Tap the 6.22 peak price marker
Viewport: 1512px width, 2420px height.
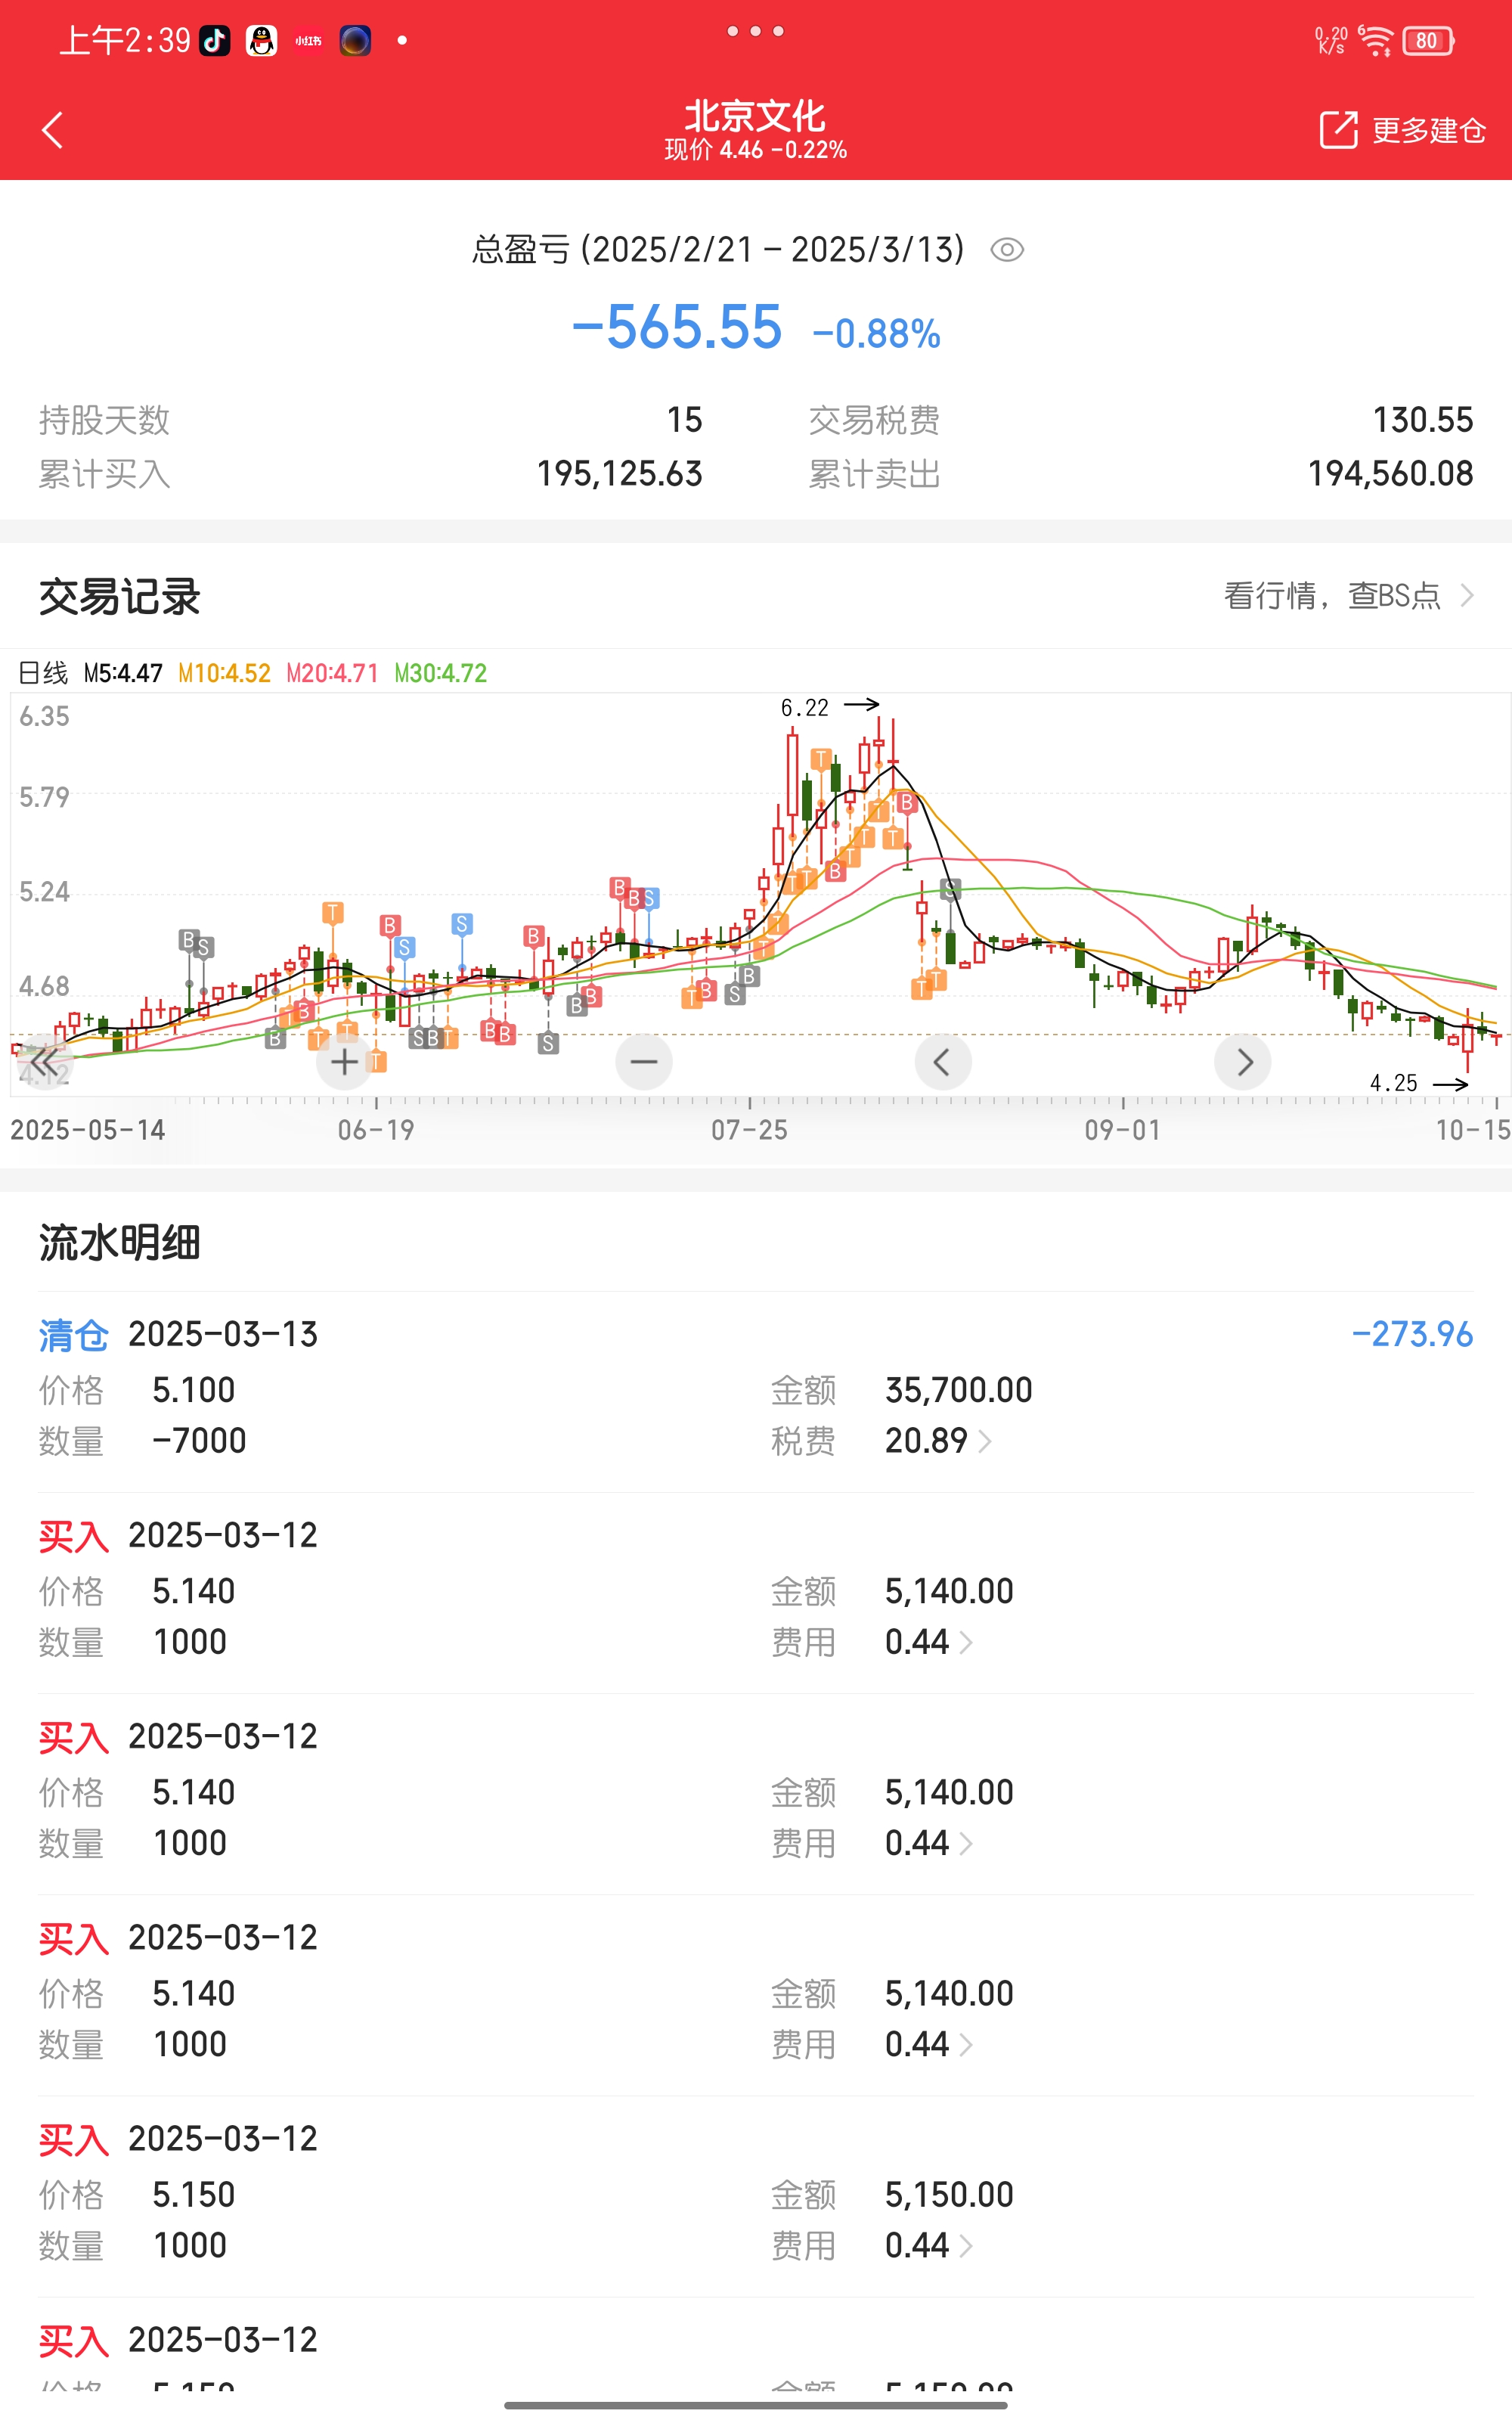pyautogui.click(x=805, y=708)
